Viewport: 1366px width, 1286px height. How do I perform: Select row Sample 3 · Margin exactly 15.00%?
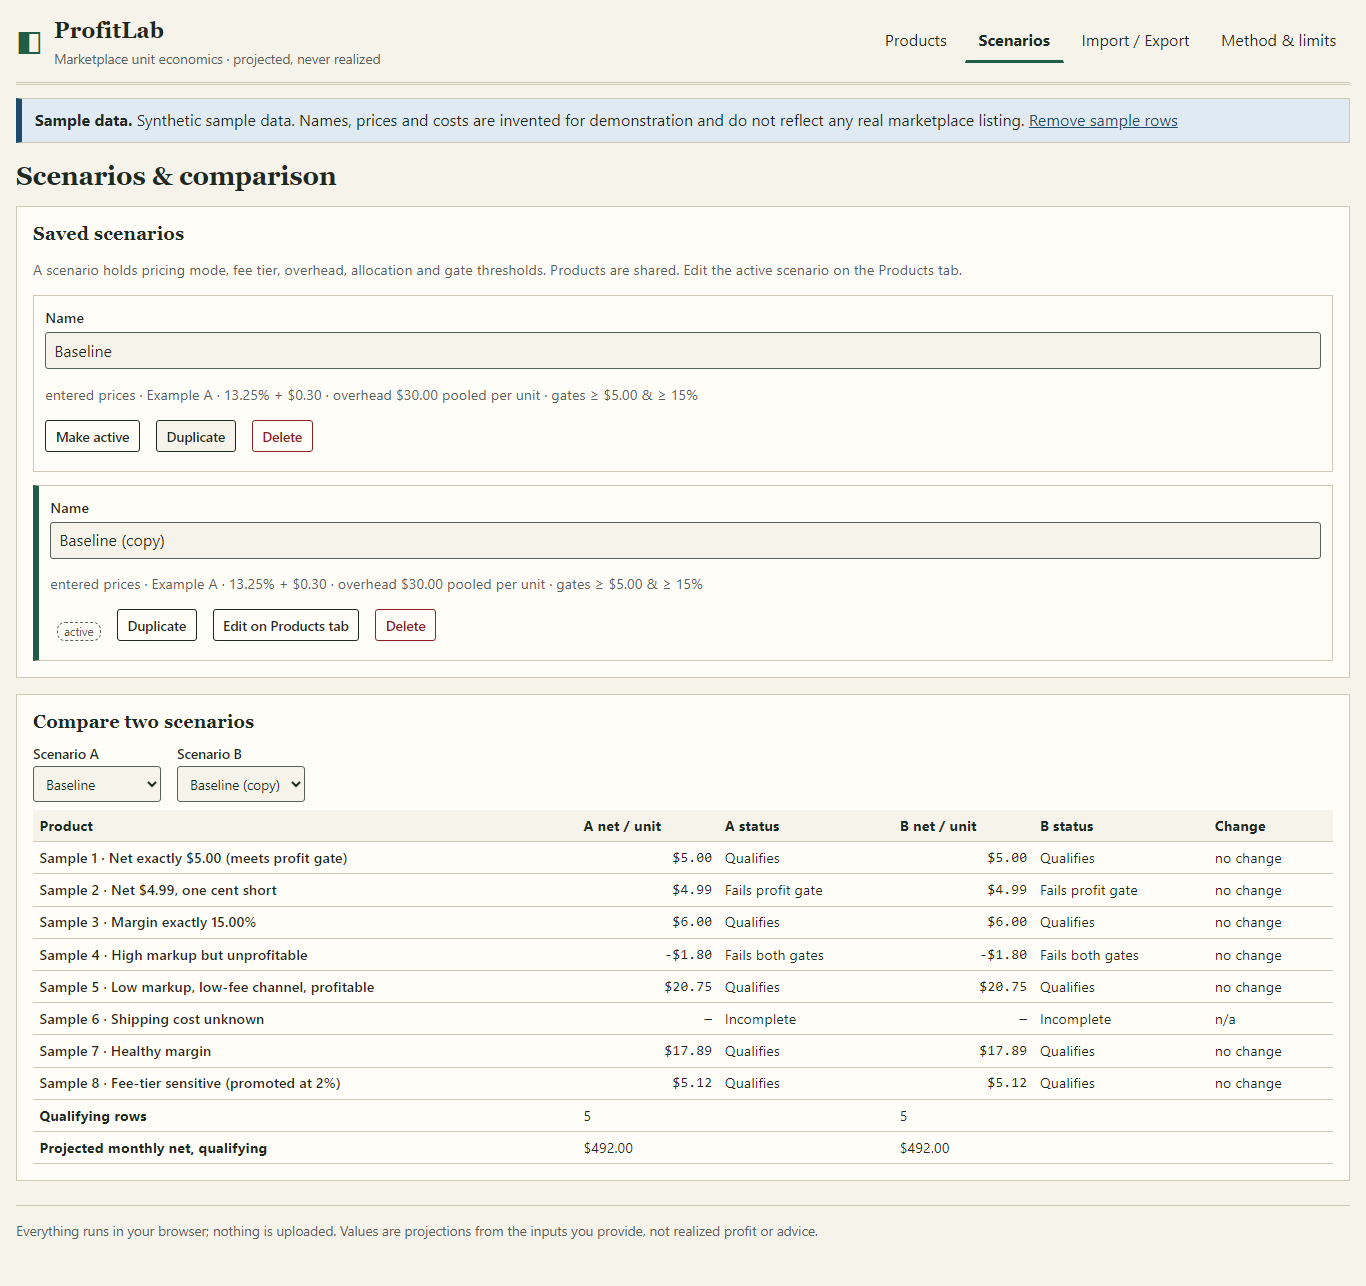pos(683,922)
